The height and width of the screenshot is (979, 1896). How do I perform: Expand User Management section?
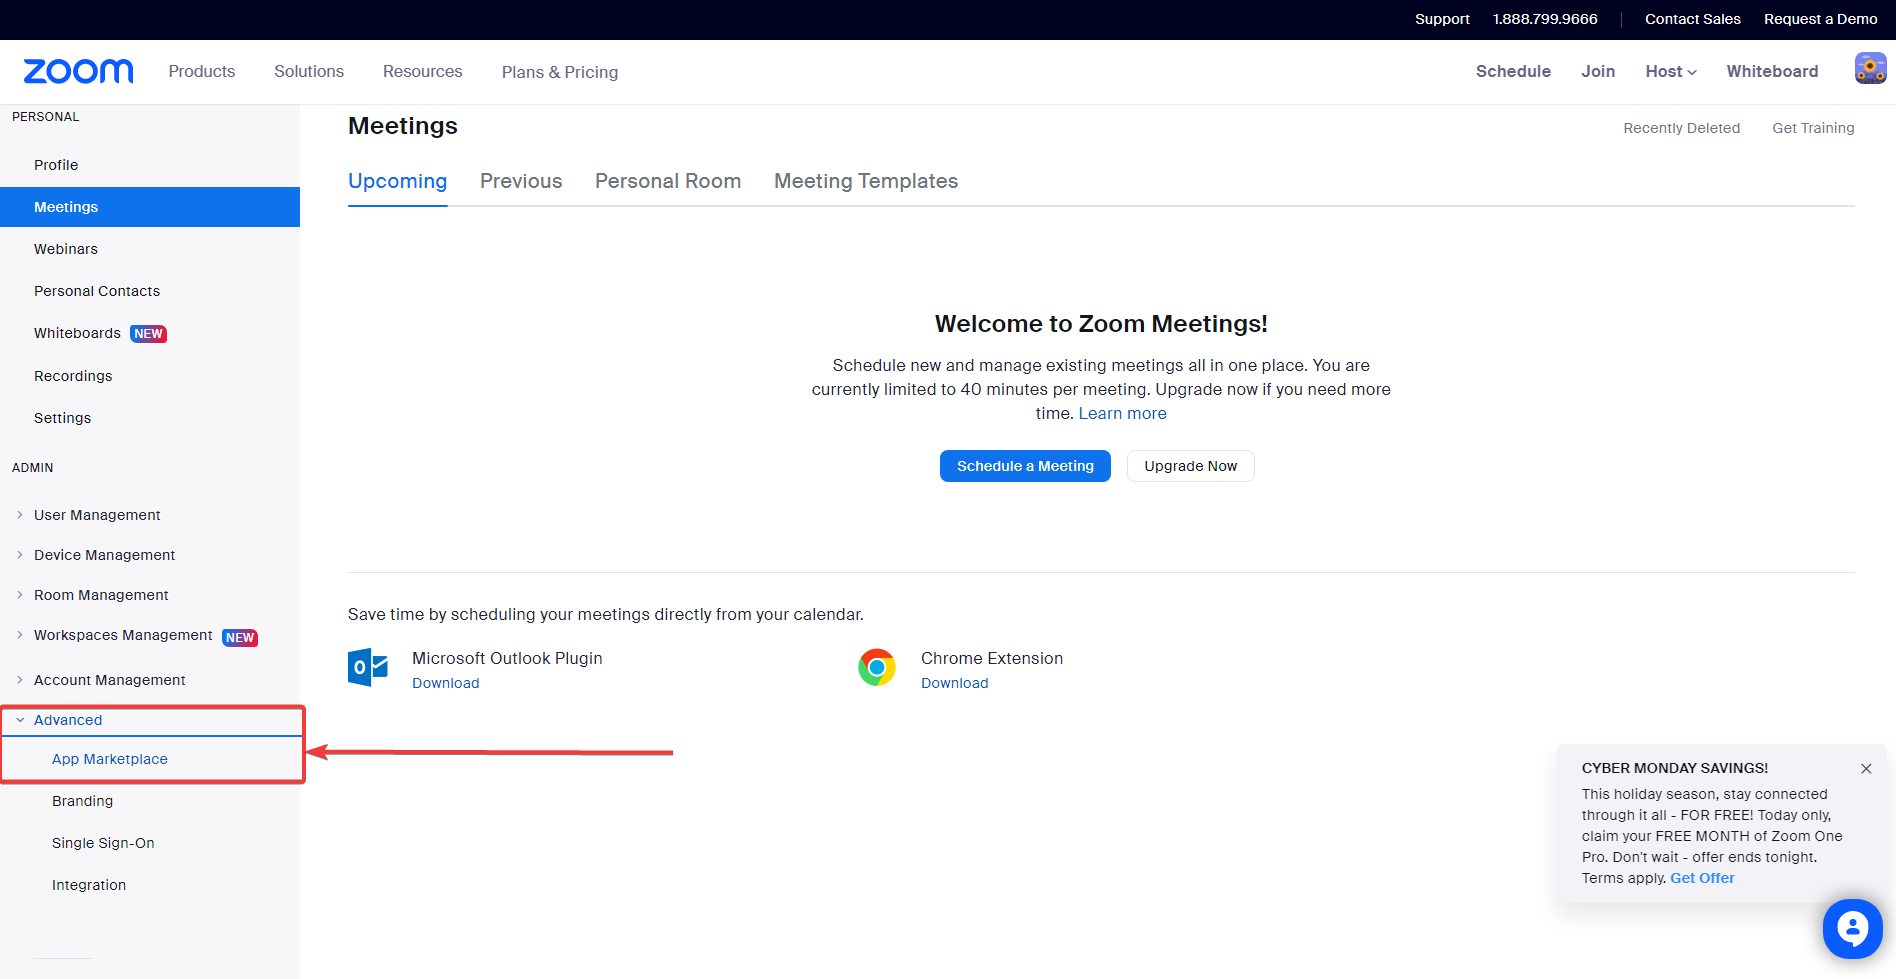[x=97, y=515]
